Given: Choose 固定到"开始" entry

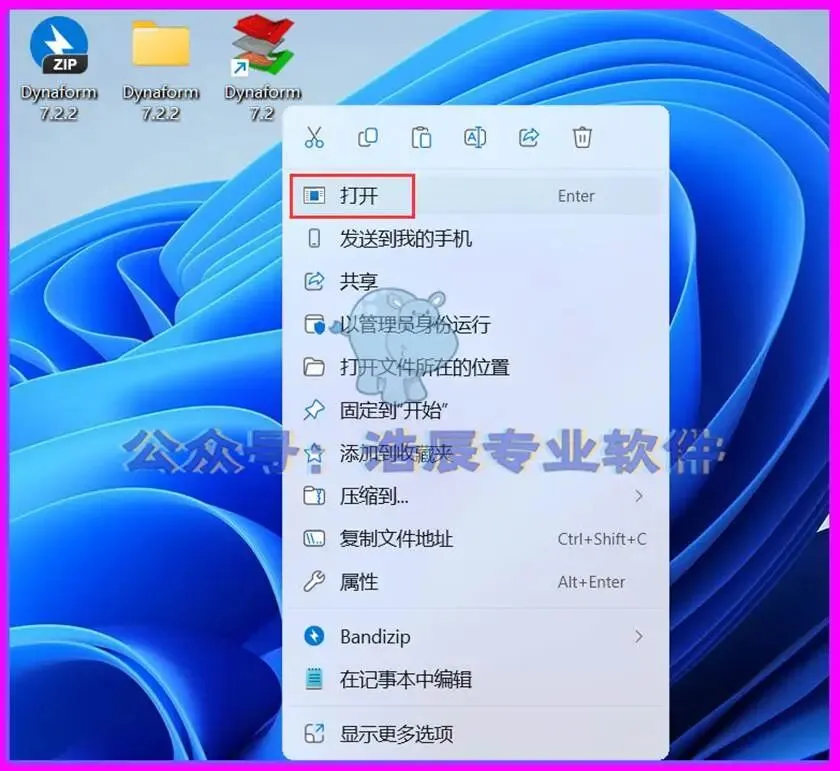Looking at the screenshot, I should [x=475, y=410].
